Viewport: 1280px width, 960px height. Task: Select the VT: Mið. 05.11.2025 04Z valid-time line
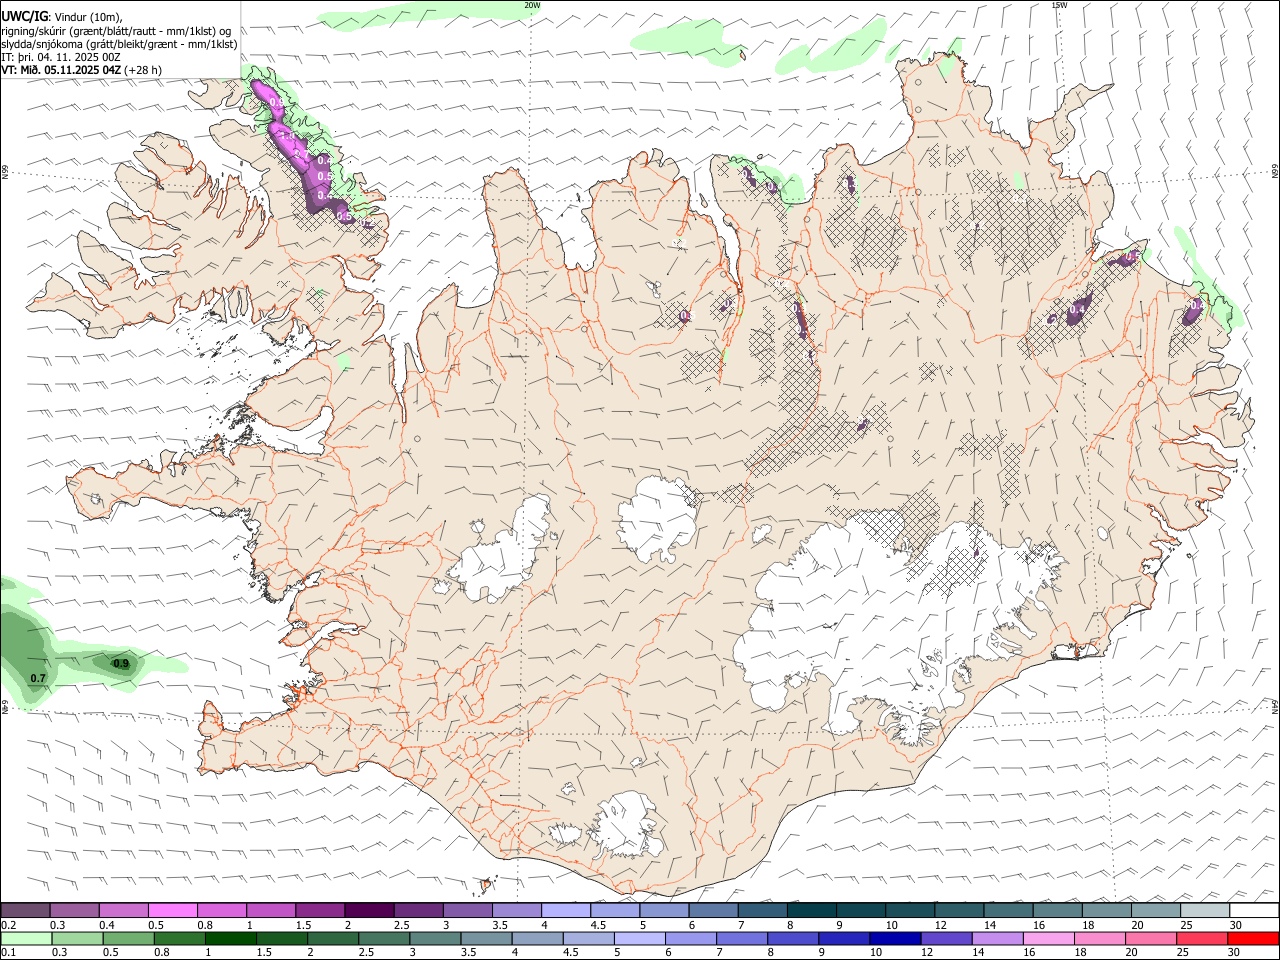(81, 70)
